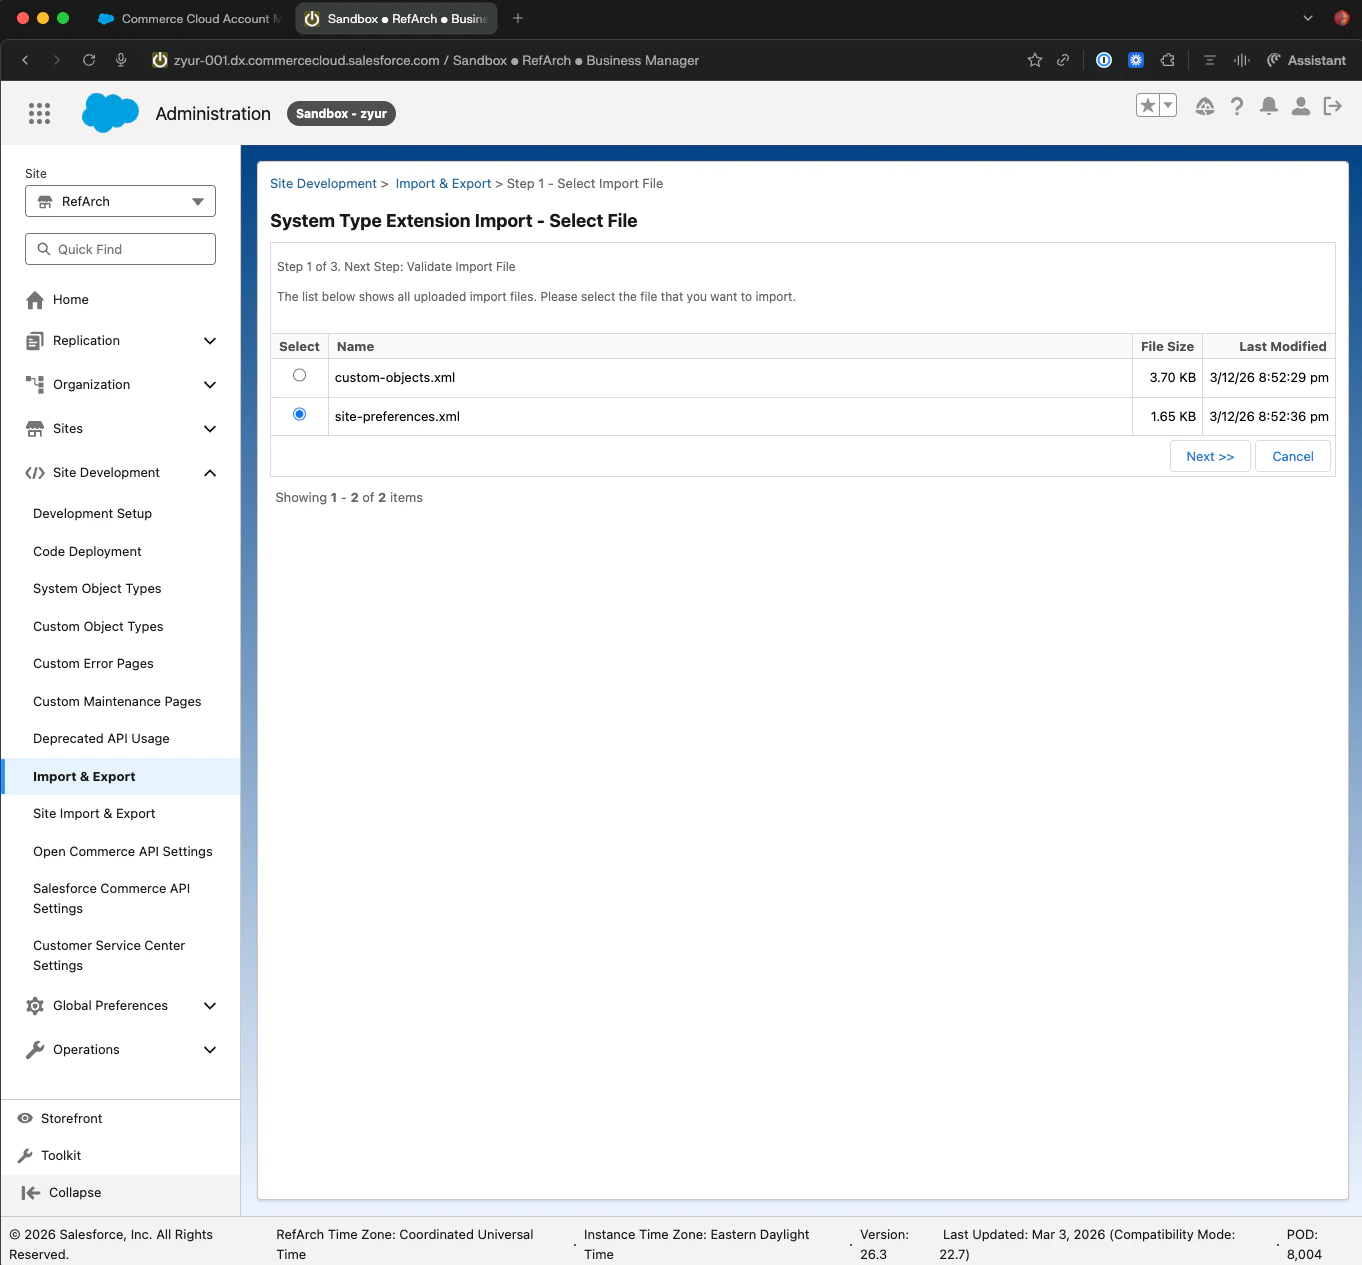Click the Sandbox - zyur badge

click(x=341, y=113)
